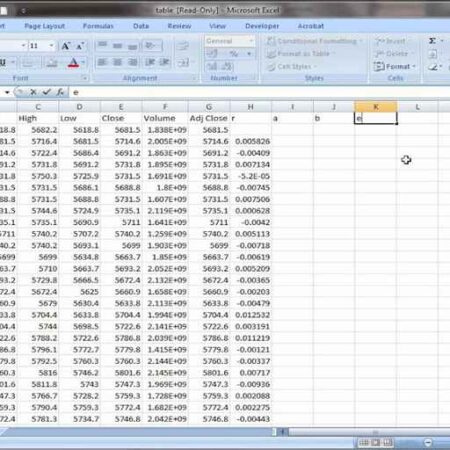Open the font size 11 dropdown

[51, 45]
